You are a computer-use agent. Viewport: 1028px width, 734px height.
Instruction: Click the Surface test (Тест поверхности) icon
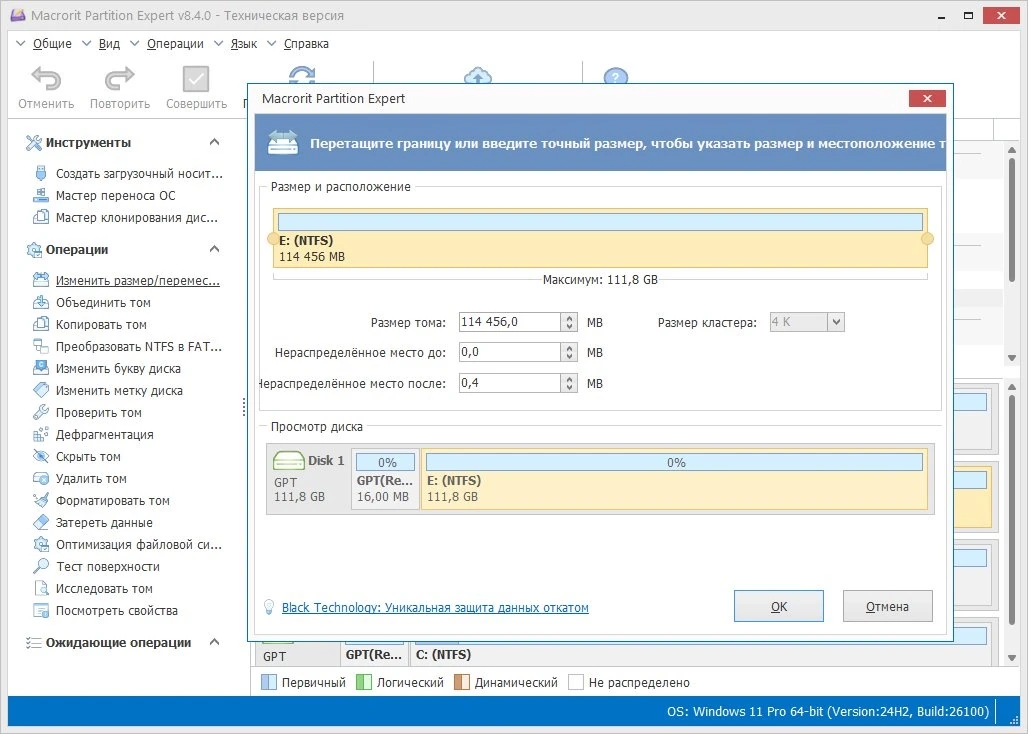41,566
